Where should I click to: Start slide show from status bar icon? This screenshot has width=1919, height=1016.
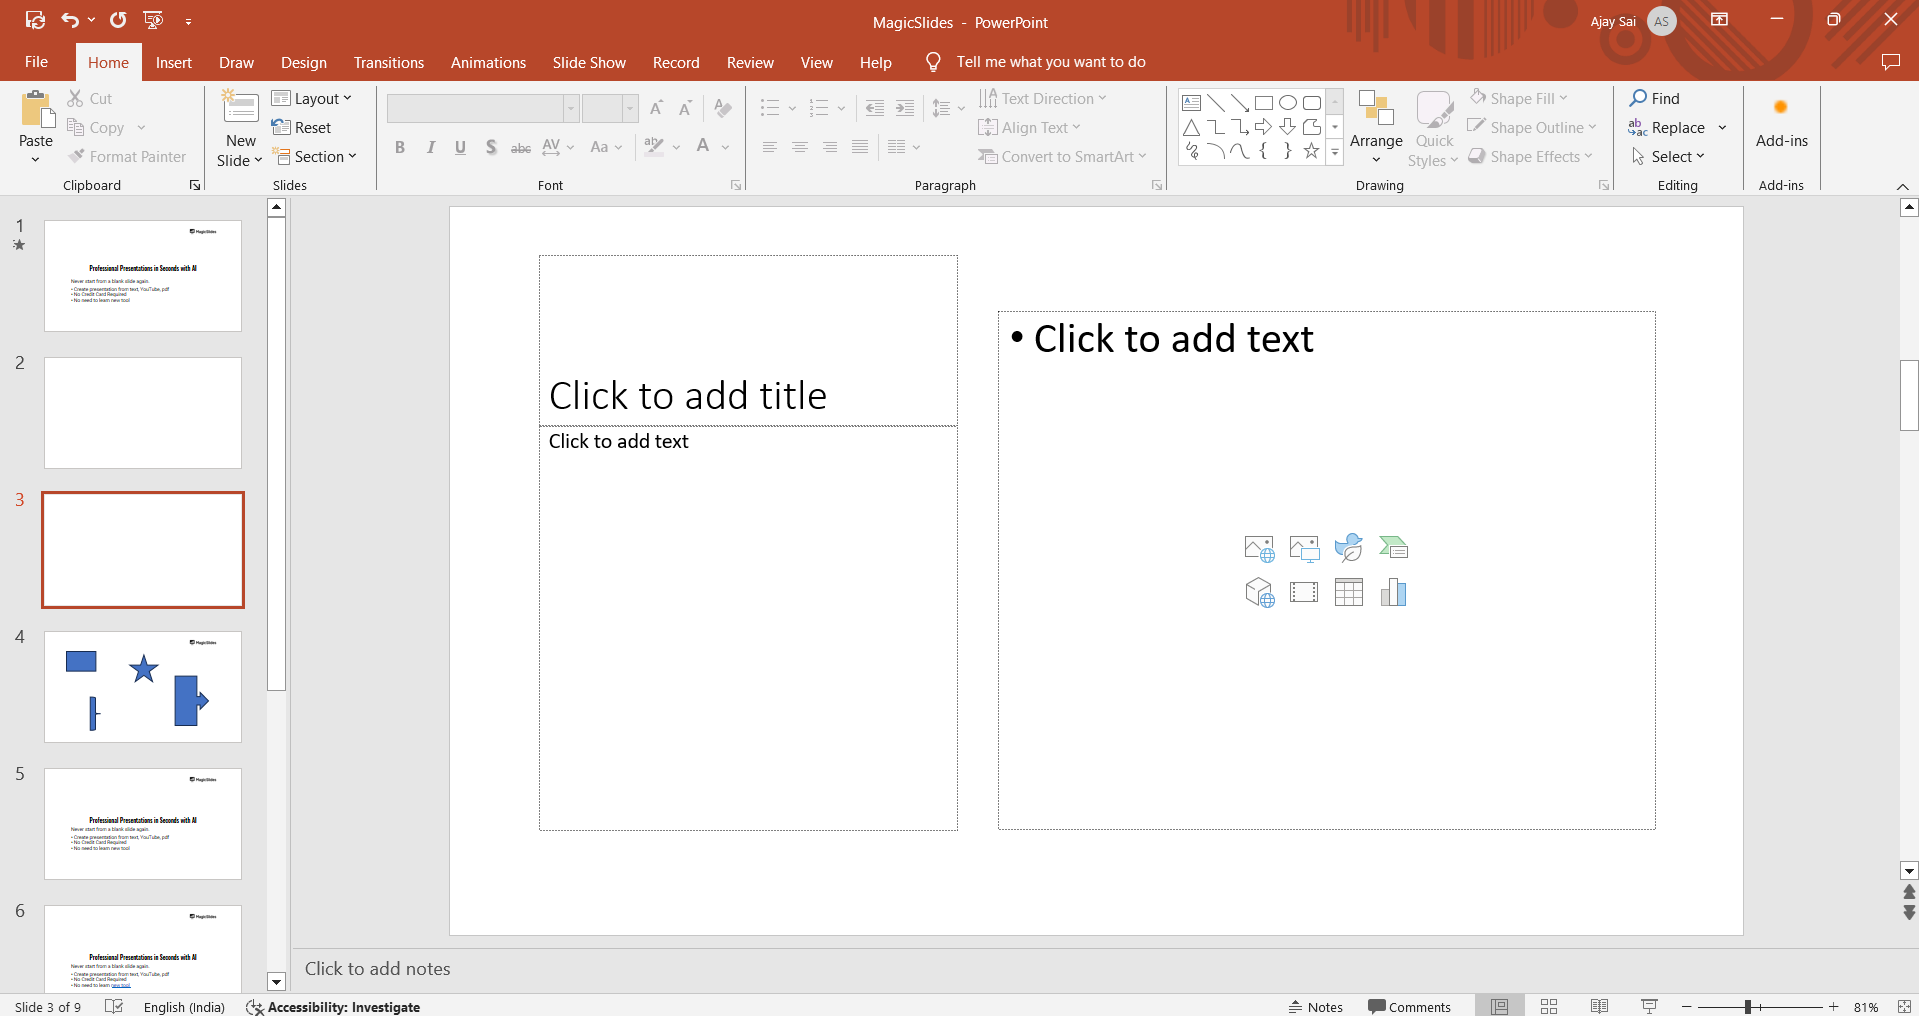[x=1649, y=1006]
